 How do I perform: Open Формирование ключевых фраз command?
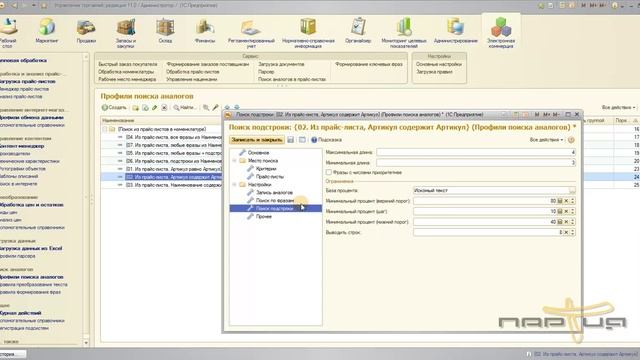(x=369, y=64)
